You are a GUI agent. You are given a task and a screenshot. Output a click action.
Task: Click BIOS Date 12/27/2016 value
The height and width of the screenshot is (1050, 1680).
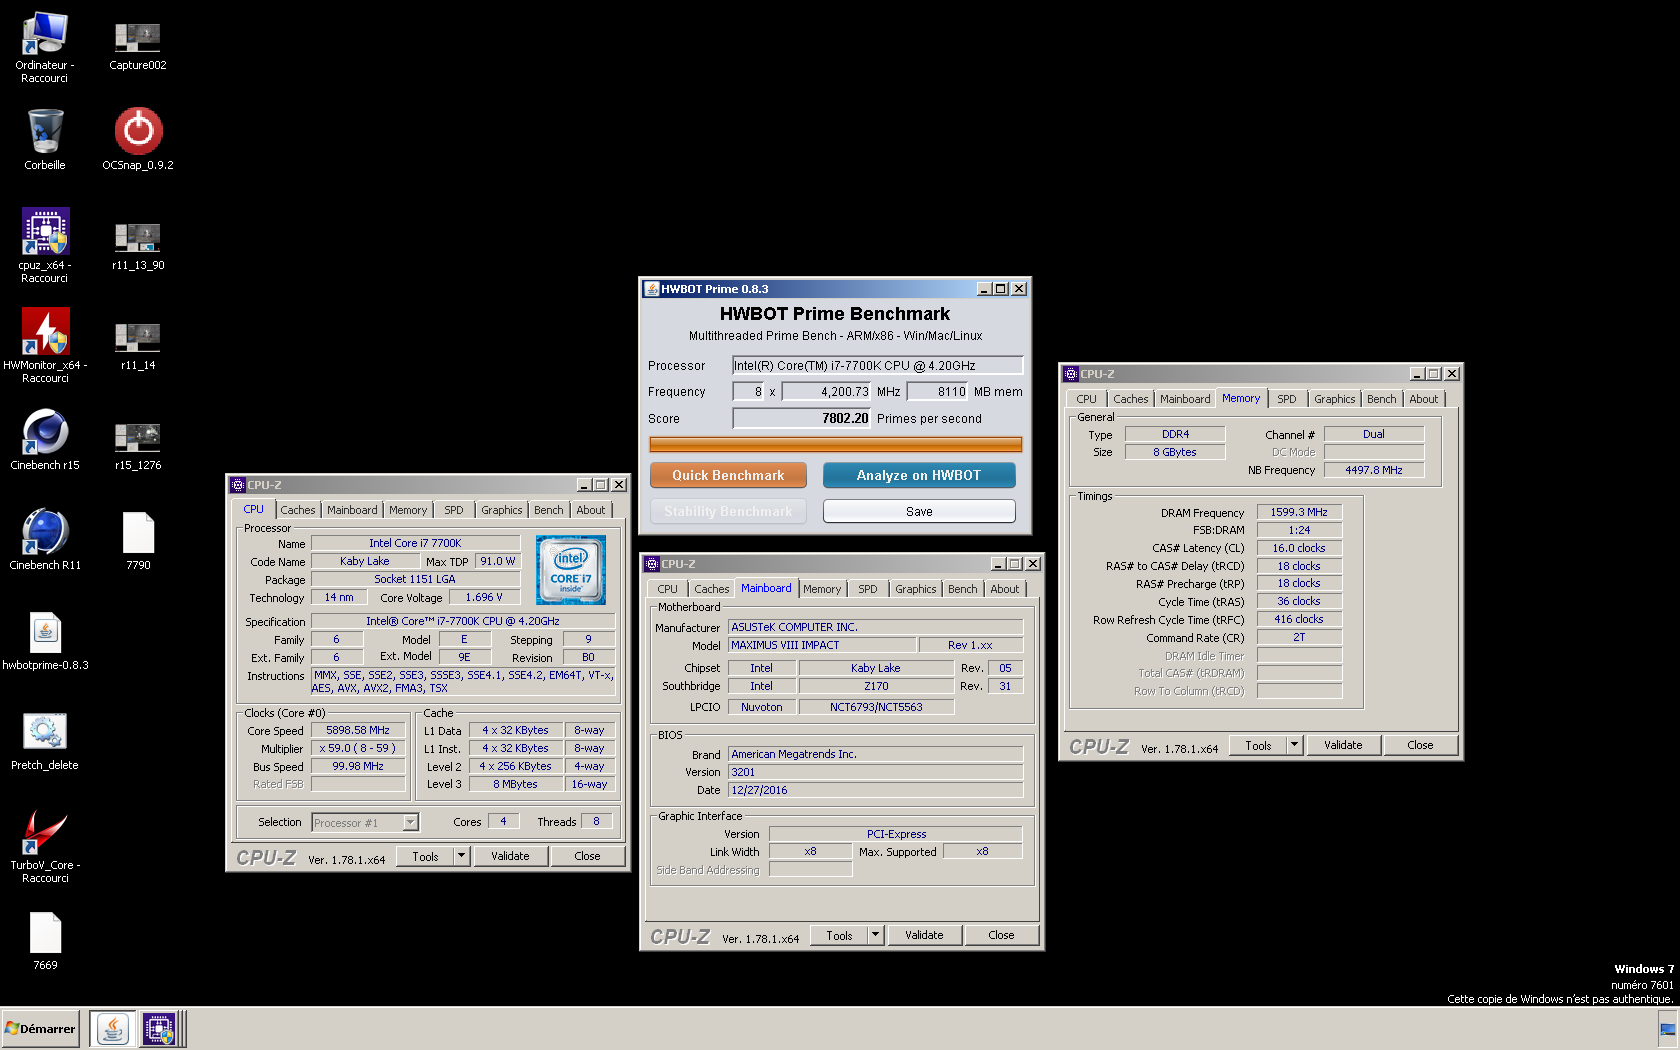coord(876,790)
